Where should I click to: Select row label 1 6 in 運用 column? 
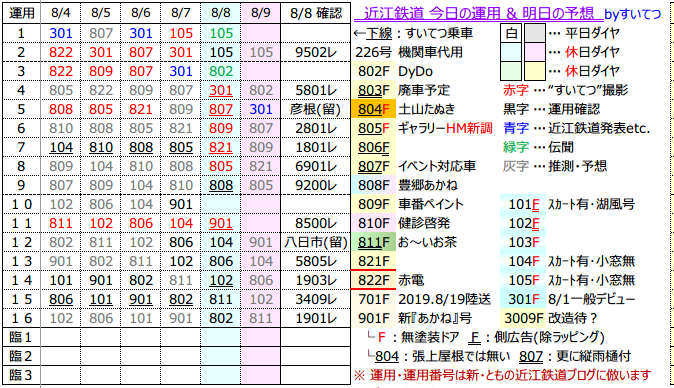point(21,318)
